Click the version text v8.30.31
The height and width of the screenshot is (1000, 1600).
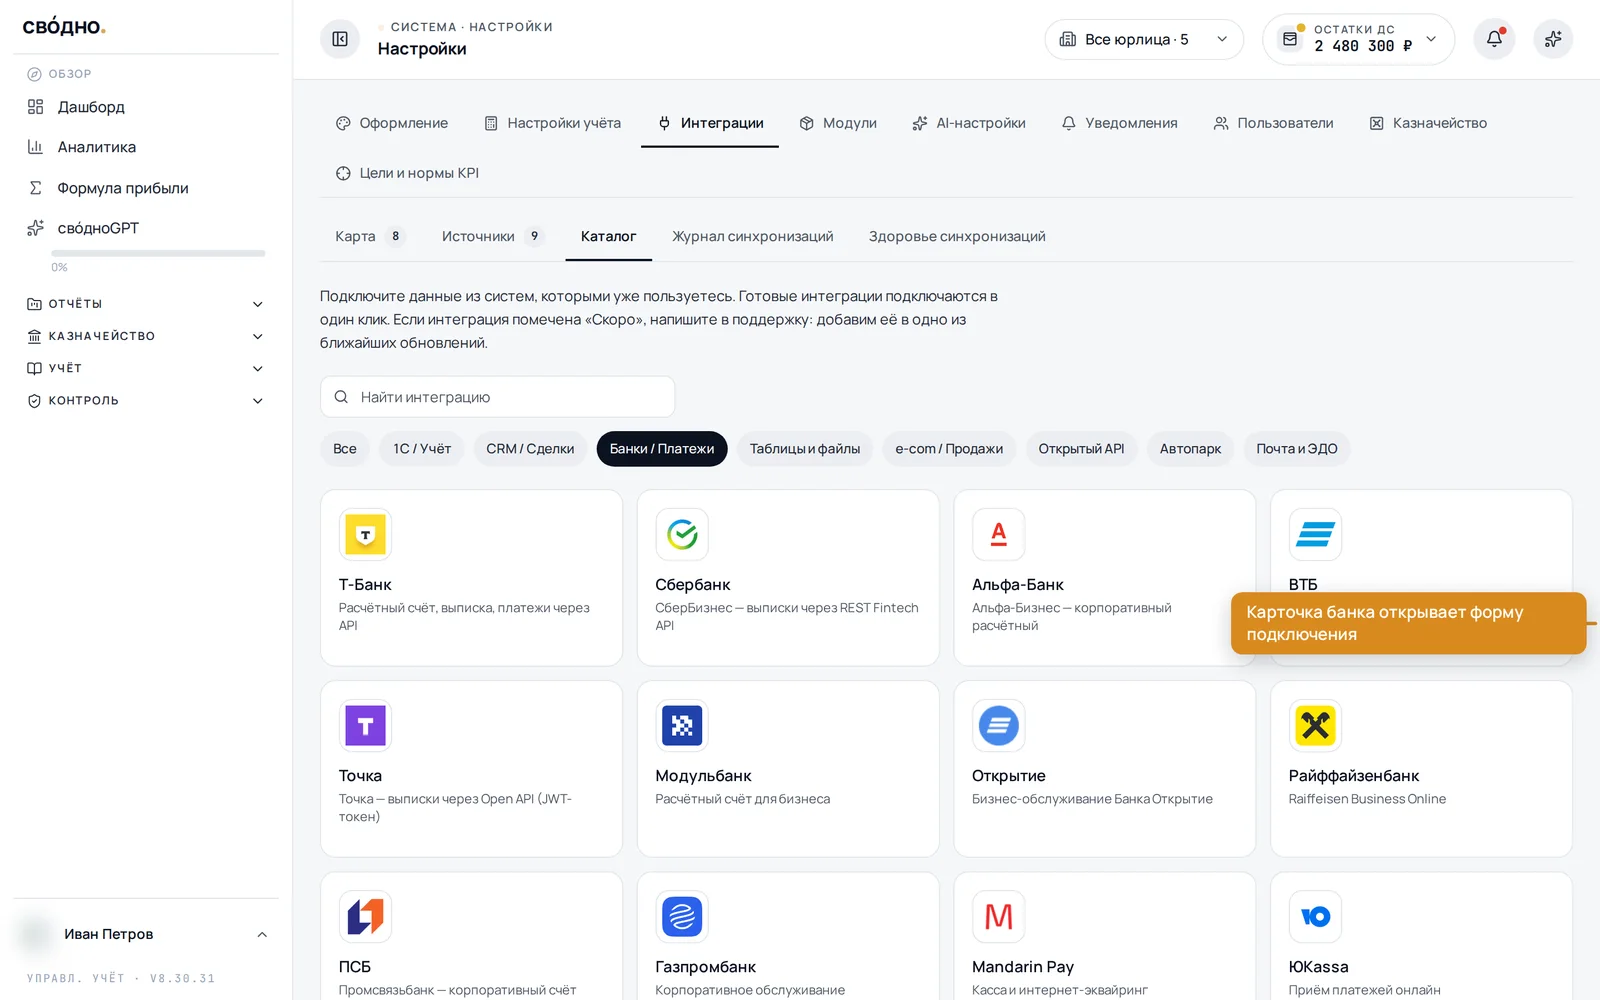pyautogui.click(x=183, y=978)
